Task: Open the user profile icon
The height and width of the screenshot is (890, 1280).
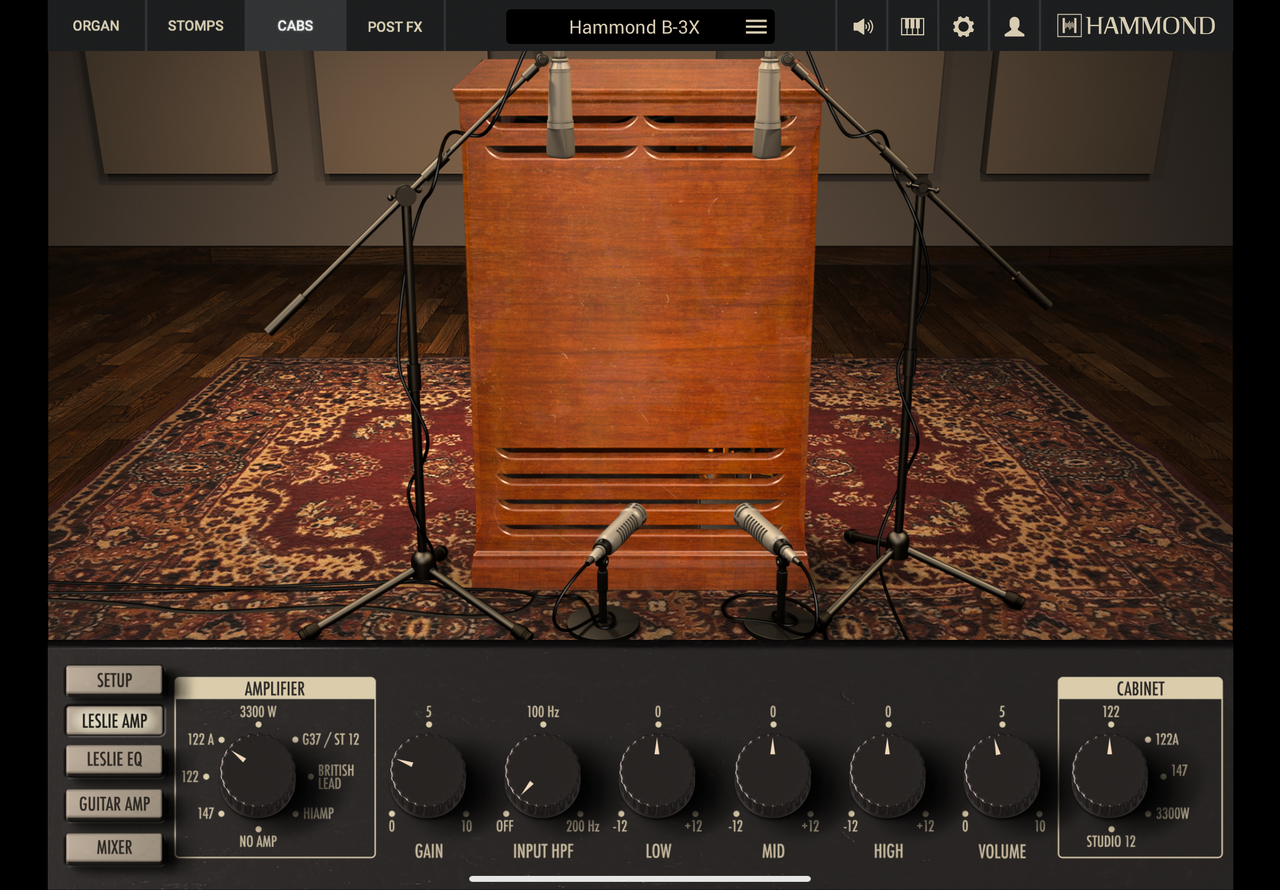Action: [1014, 27]
